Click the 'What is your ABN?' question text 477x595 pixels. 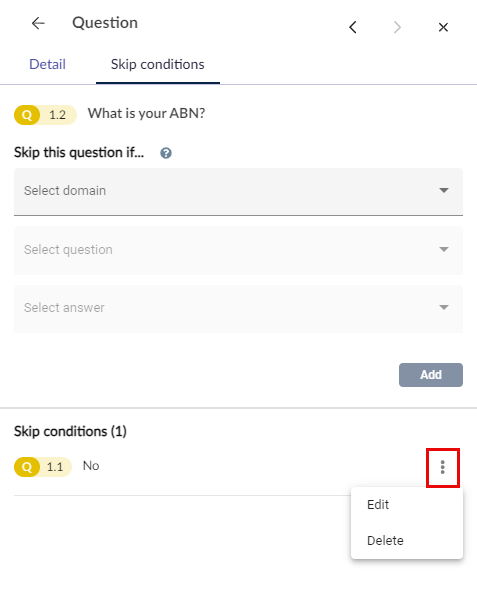pyautogui.click(x=146, y=113)
